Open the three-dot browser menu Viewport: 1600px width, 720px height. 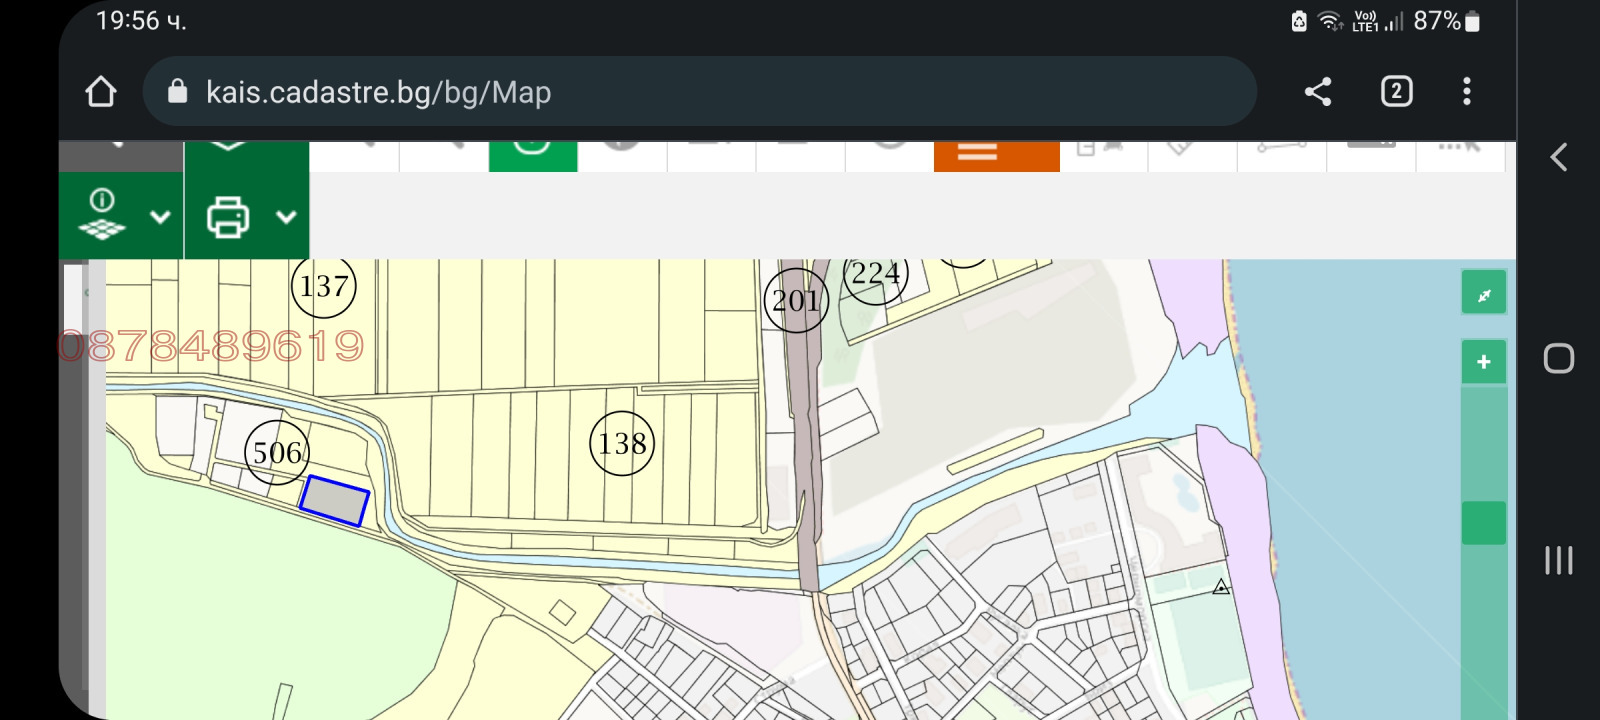click(1466, 92)
